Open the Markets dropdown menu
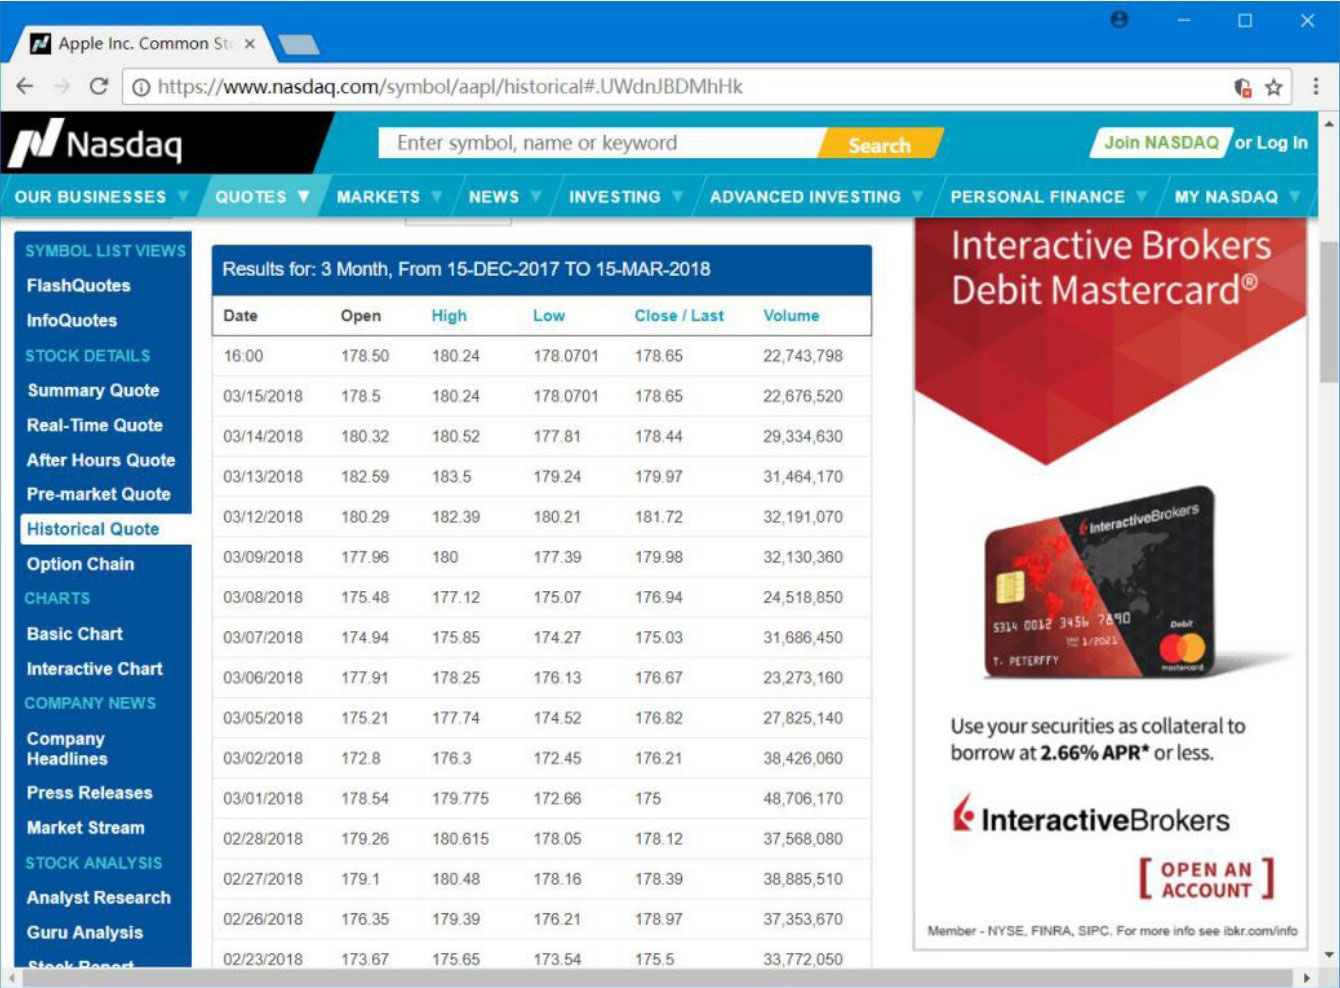This screenshot has width=1340, height=988. click(x=389, y=197)
